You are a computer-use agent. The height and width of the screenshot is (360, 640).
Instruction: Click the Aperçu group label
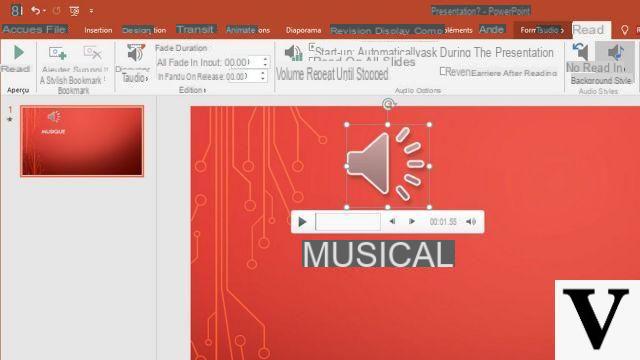point(18,90)
